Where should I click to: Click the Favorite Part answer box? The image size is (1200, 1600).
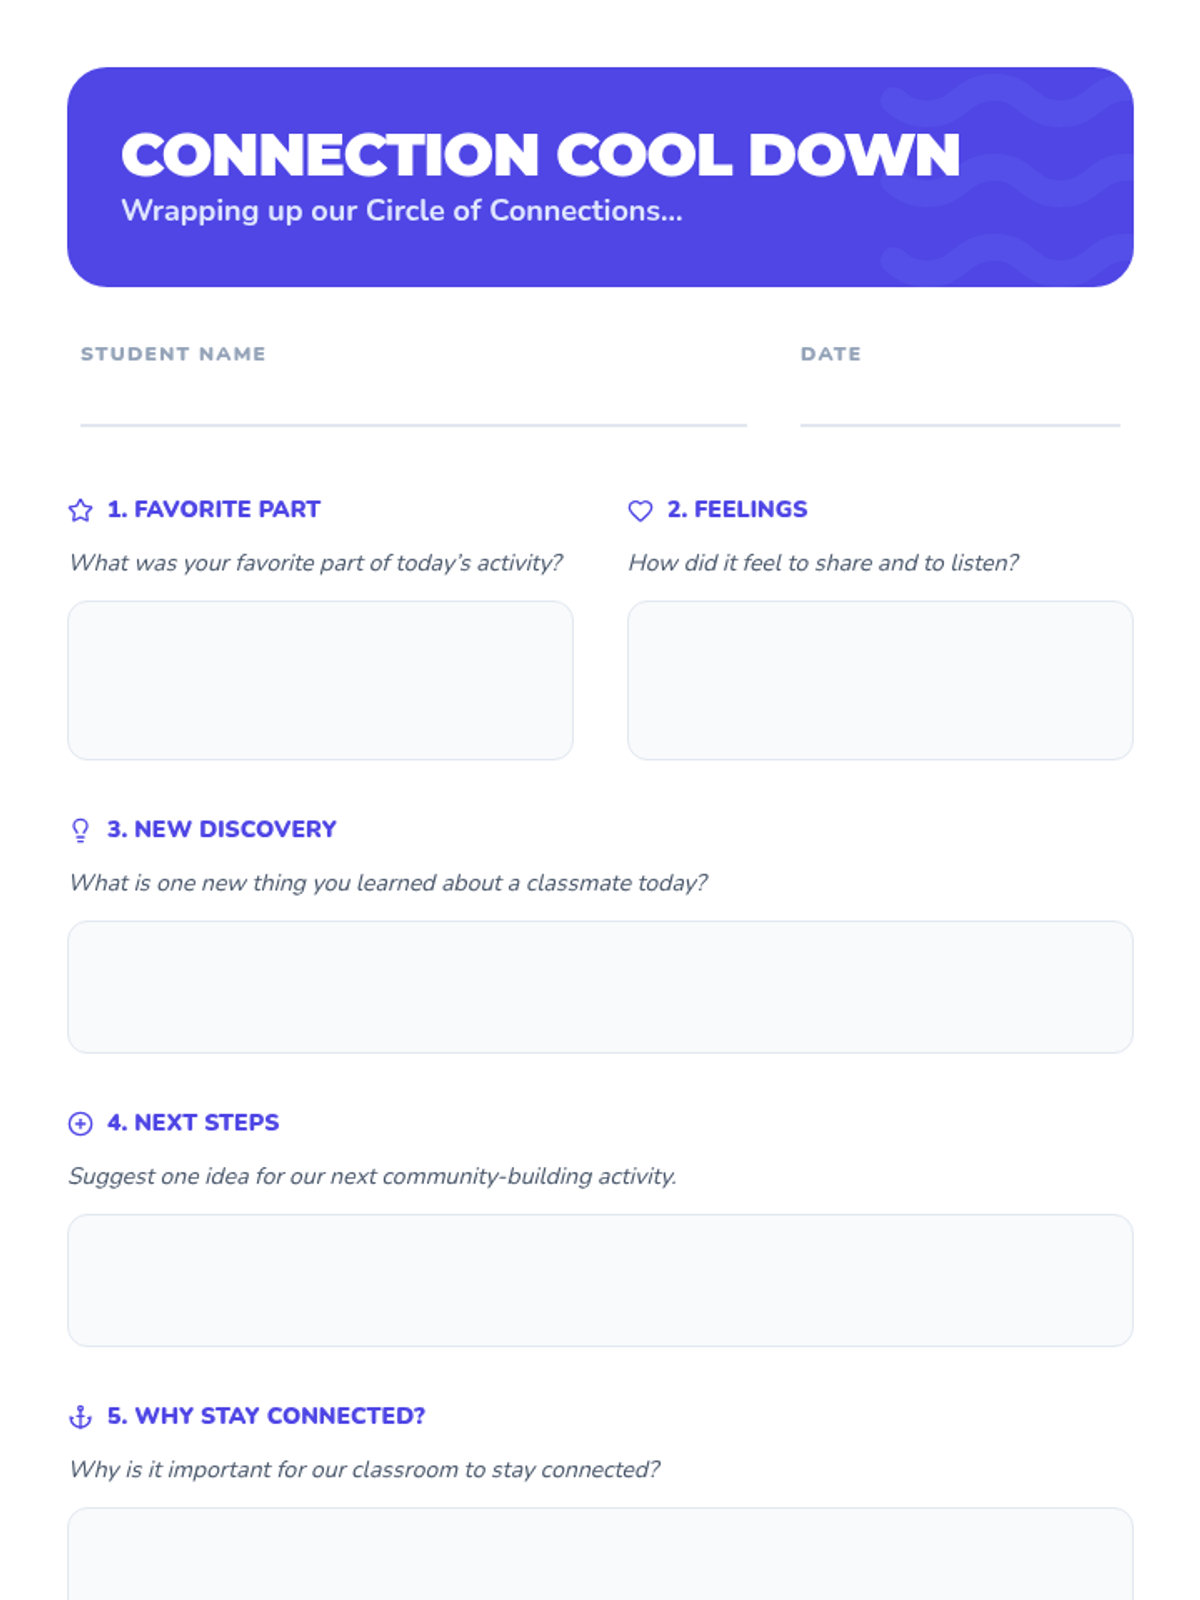pyautogui.click(x=320, y=680)
